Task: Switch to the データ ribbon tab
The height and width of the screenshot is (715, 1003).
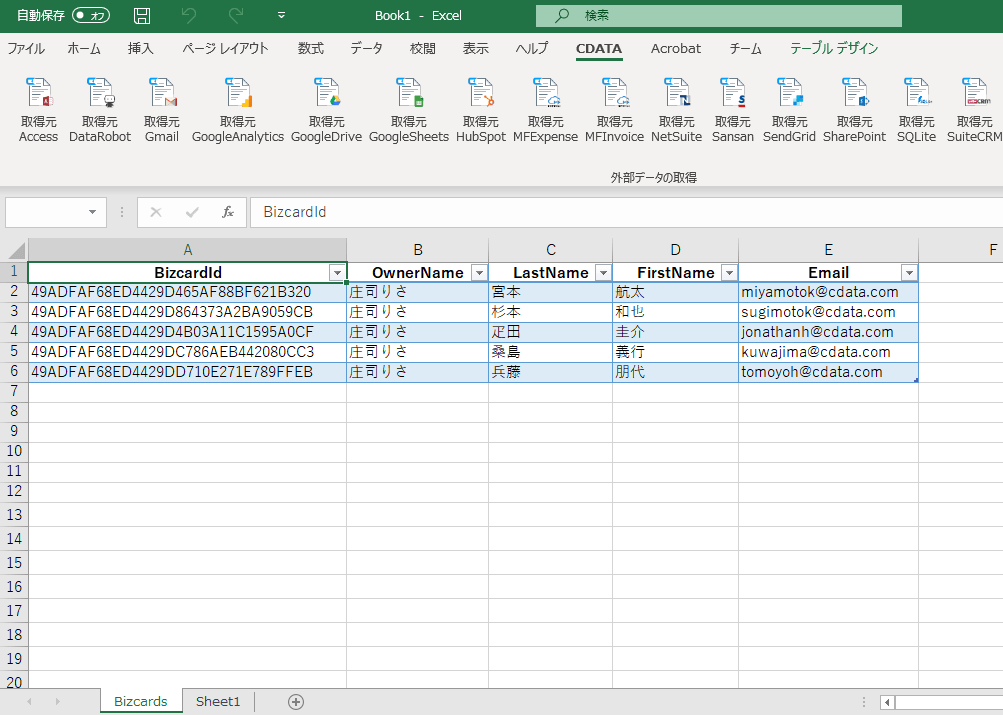Action: click(x=366, y=48)
